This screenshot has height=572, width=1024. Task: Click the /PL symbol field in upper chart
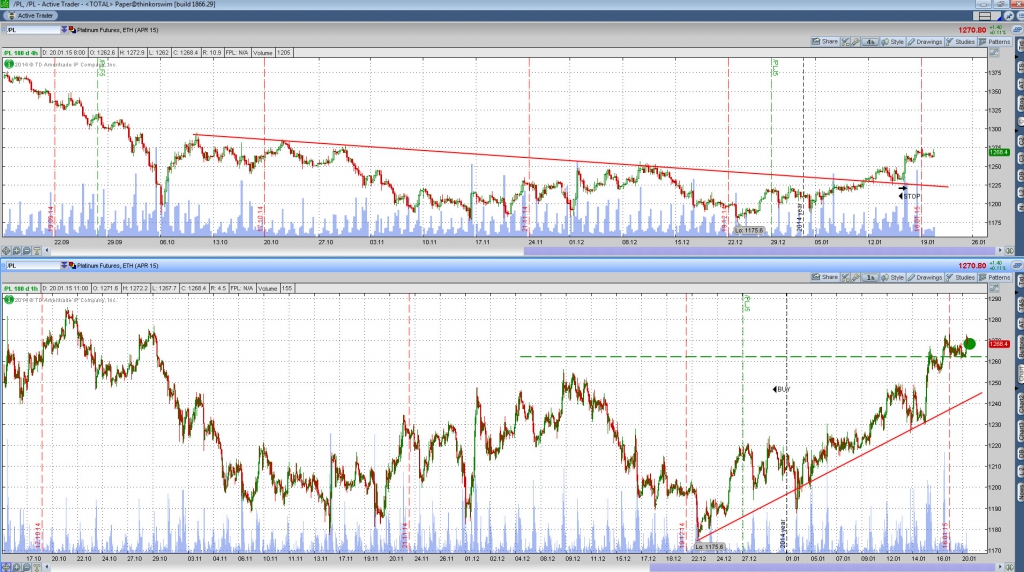pyautogui.click(x=28, y=30)
